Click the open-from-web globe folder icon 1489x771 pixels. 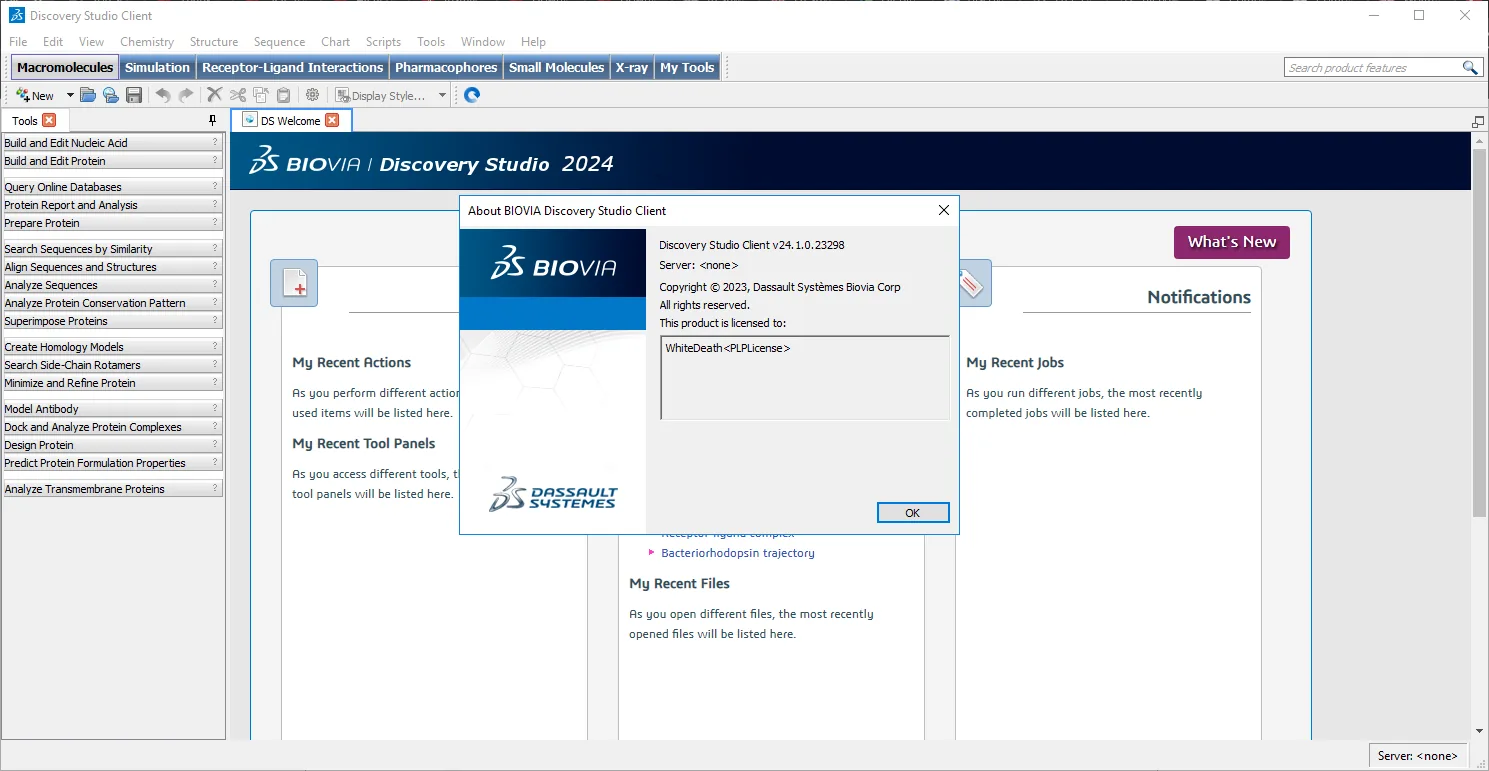tap(111, 95)
